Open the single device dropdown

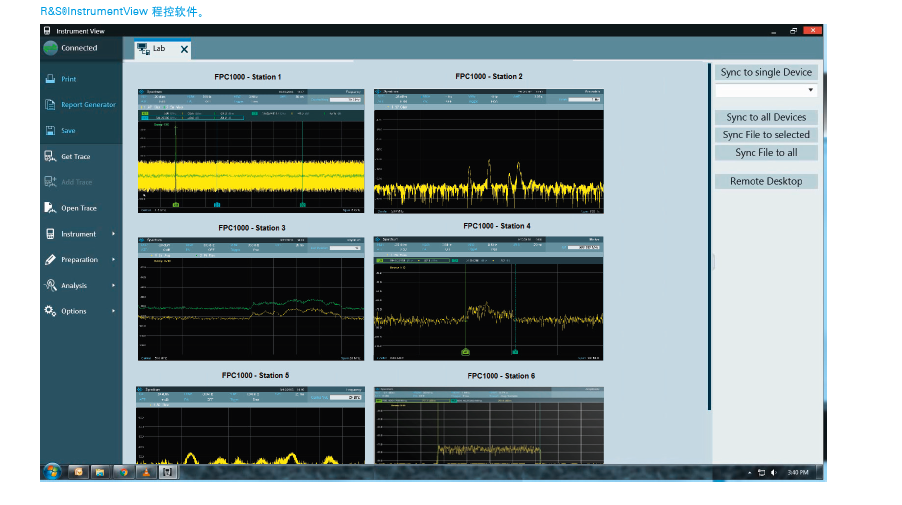pyautogui.click(x=766, y=90)
